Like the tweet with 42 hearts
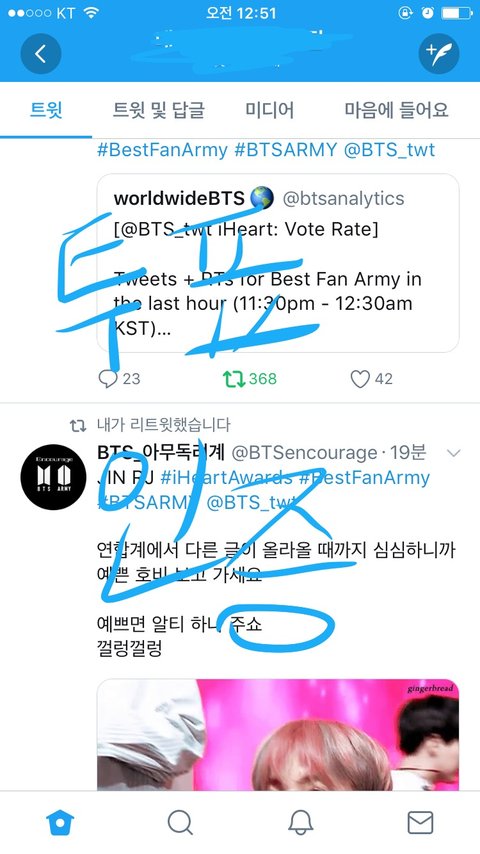This screenshot has width=480, height=854. [x=371, y=379]
